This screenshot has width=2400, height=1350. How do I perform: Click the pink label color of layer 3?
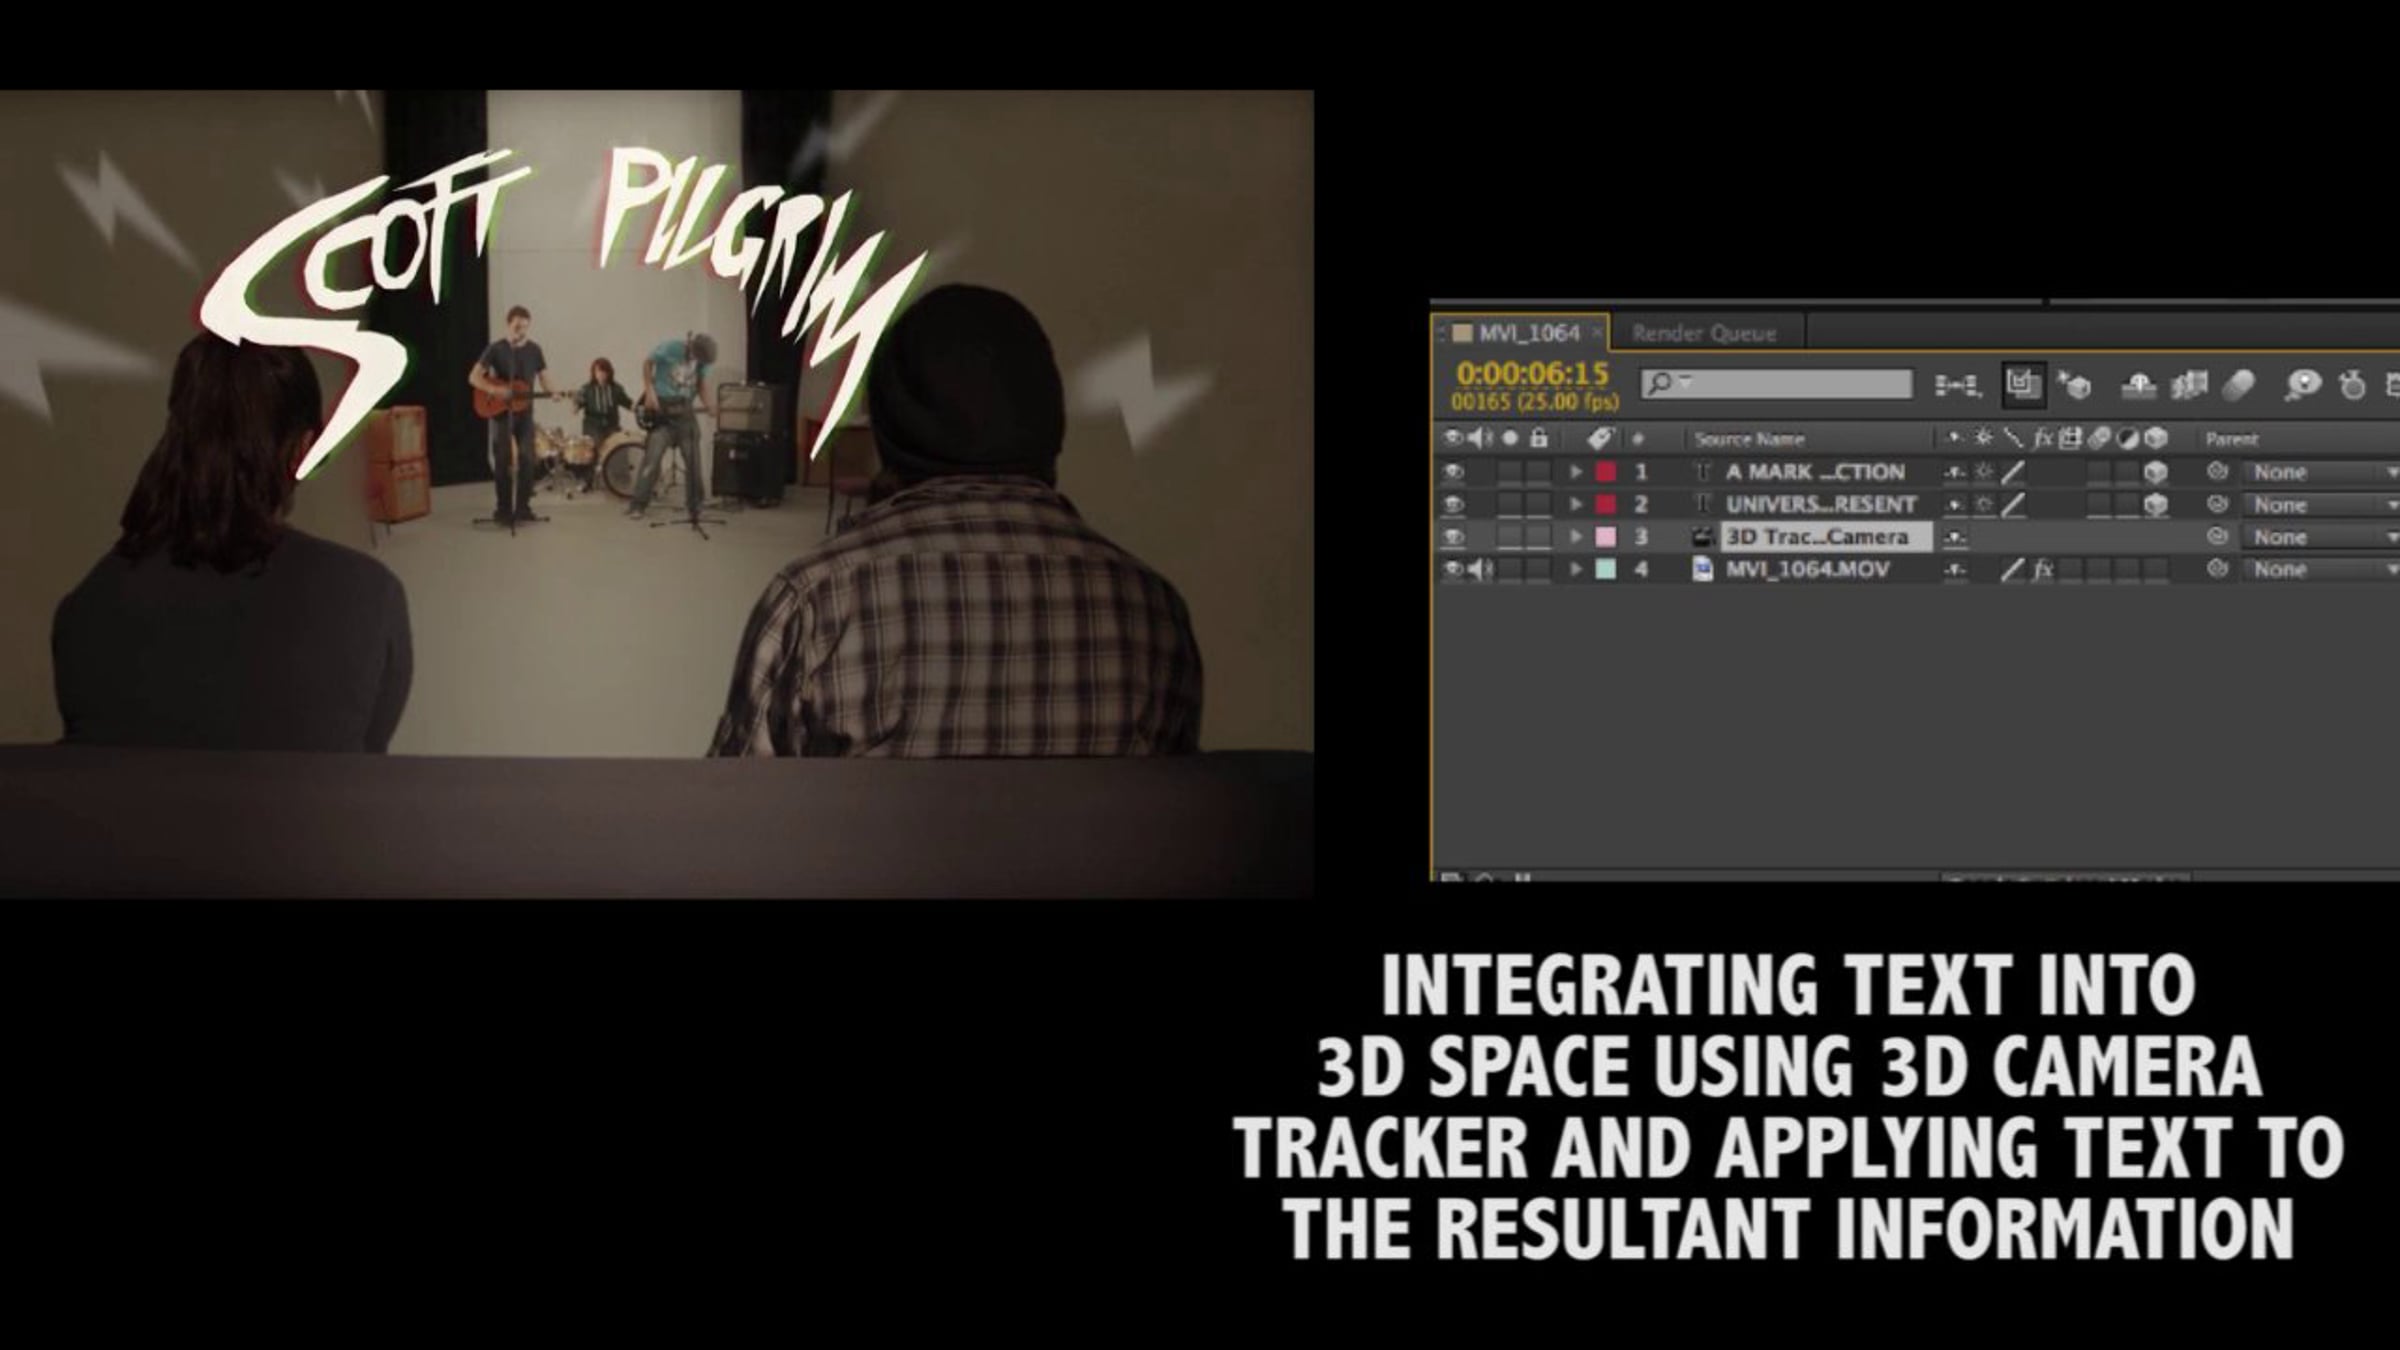pos(1605,537)
